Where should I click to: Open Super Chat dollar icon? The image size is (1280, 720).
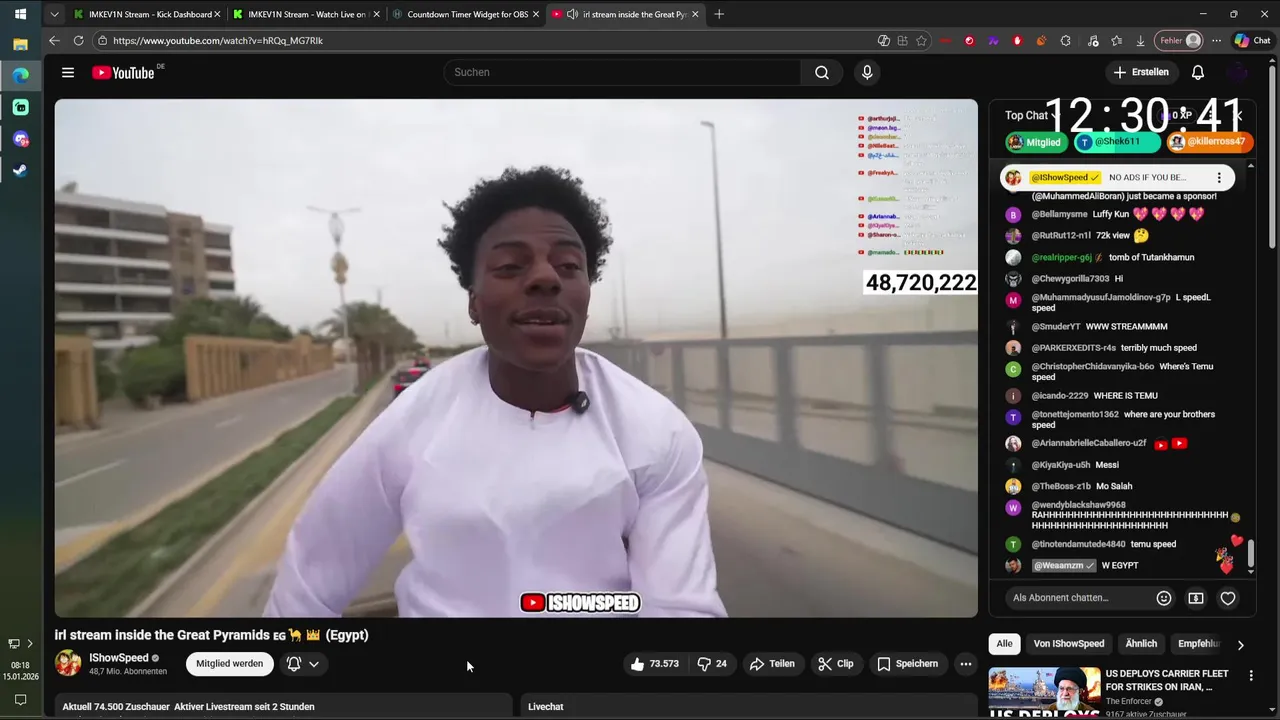pyautogui.click(x=1196, y=598)
